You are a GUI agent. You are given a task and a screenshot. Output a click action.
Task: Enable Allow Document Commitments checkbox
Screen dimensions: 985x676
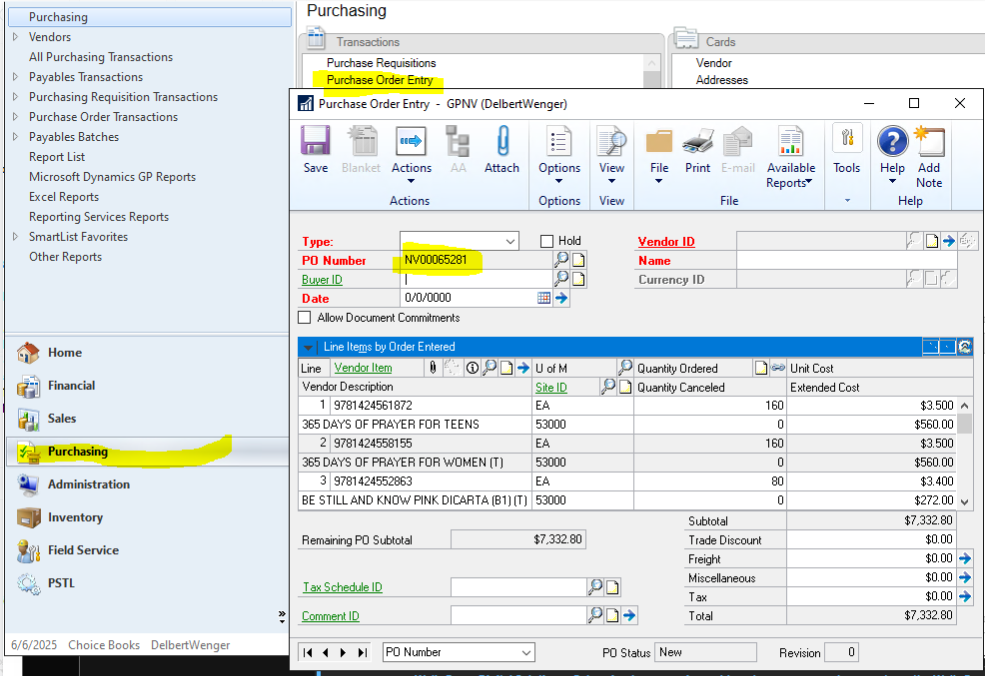pyautogui.click(x=305, y=318)
